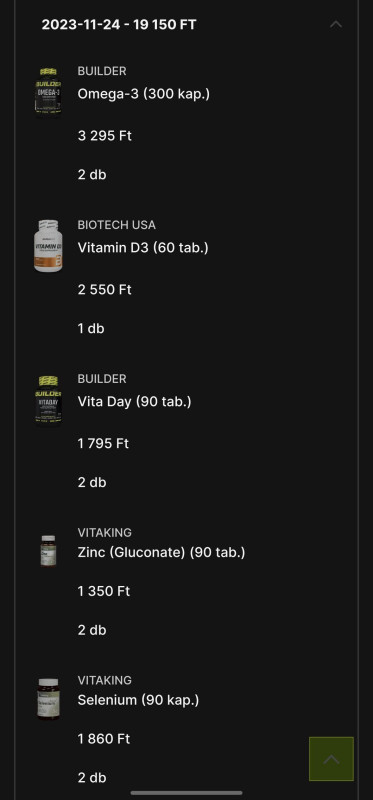
Task: Open the Omega-3 (300 kap.) product link
Action: [143, 94]
